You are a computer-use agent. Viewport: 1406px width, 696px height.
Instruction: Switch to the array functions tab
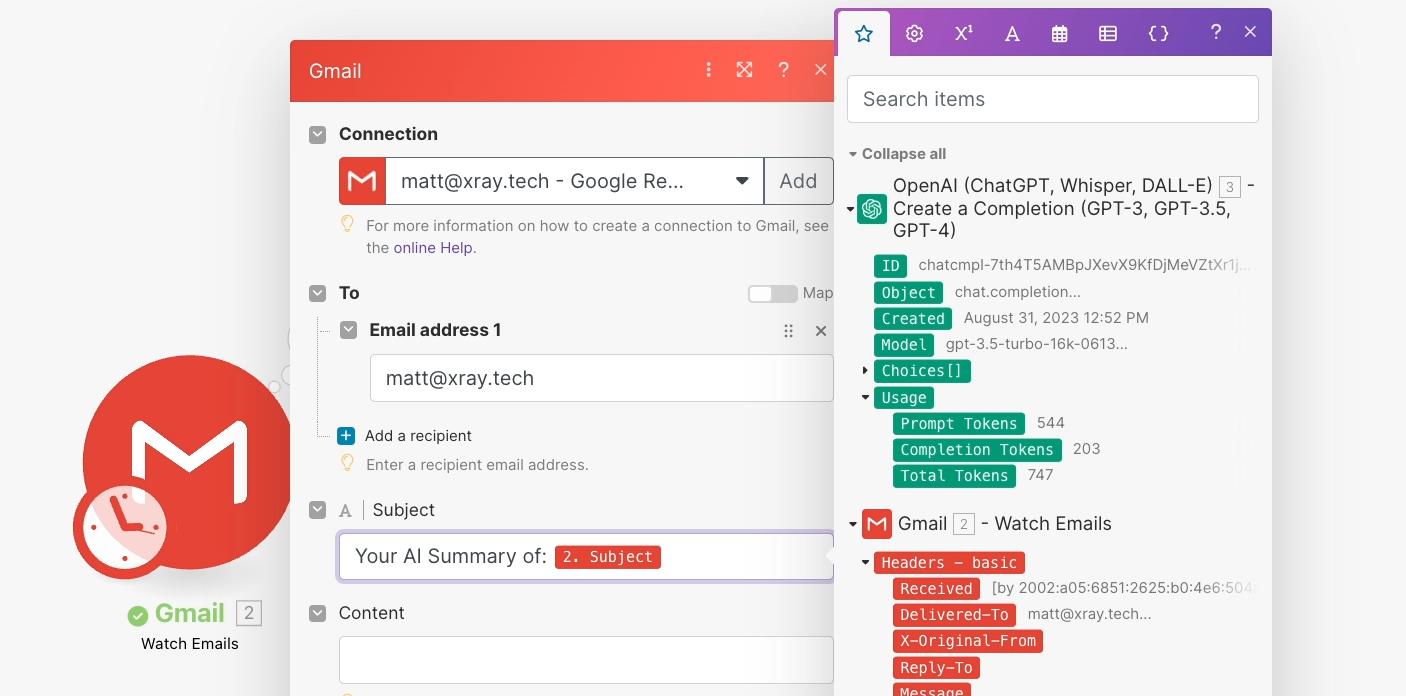(x=1108, y=33)
